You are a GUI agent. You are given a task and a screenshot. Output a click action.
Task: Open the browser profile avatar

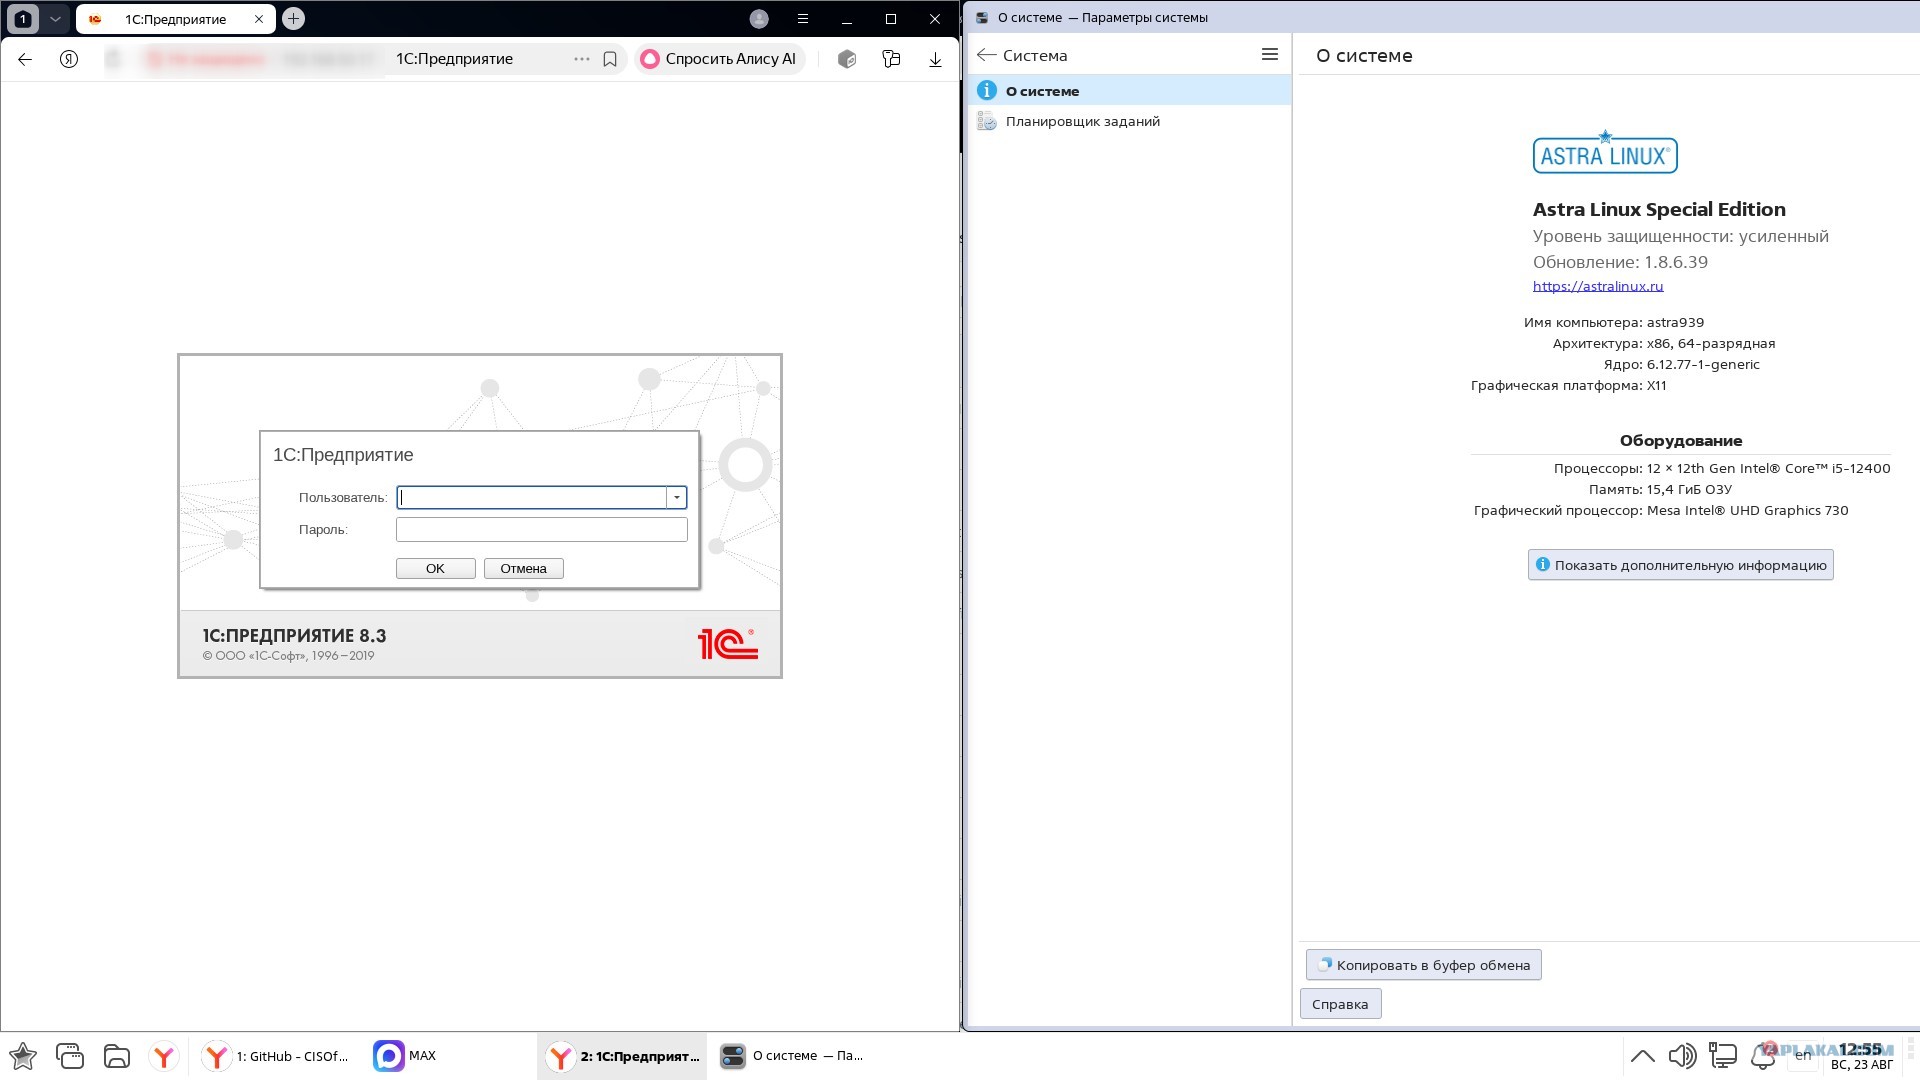pyautogui.click(x=759, y=19)
